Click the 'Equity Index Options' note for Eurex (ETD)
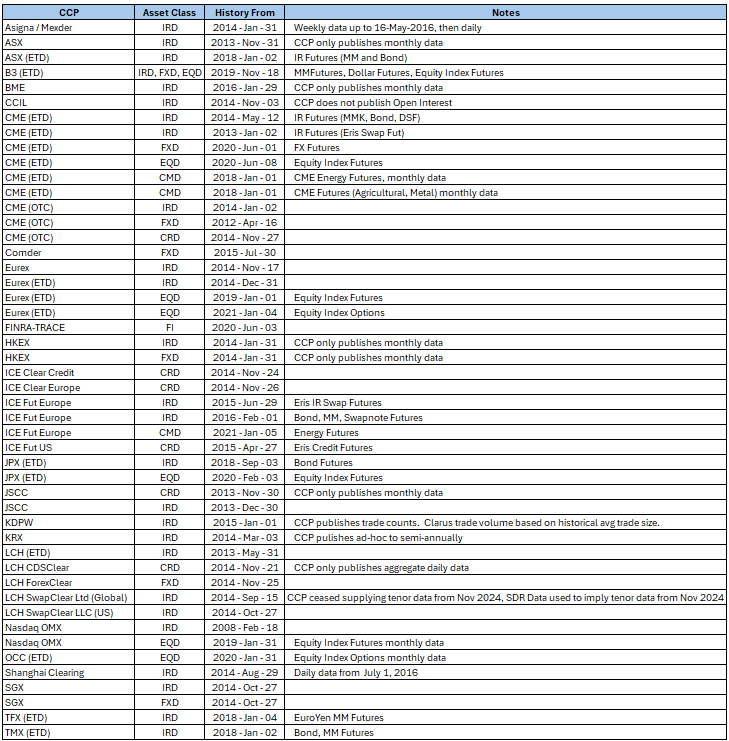 (506, 313)
